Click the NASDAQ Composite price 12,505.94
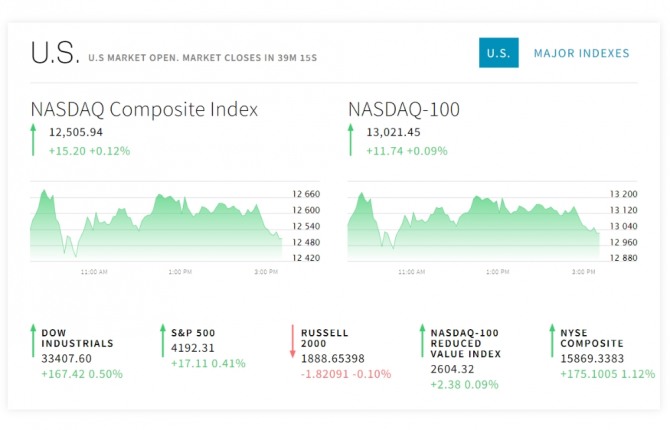670x430 pixels. [x=76, y=132]
